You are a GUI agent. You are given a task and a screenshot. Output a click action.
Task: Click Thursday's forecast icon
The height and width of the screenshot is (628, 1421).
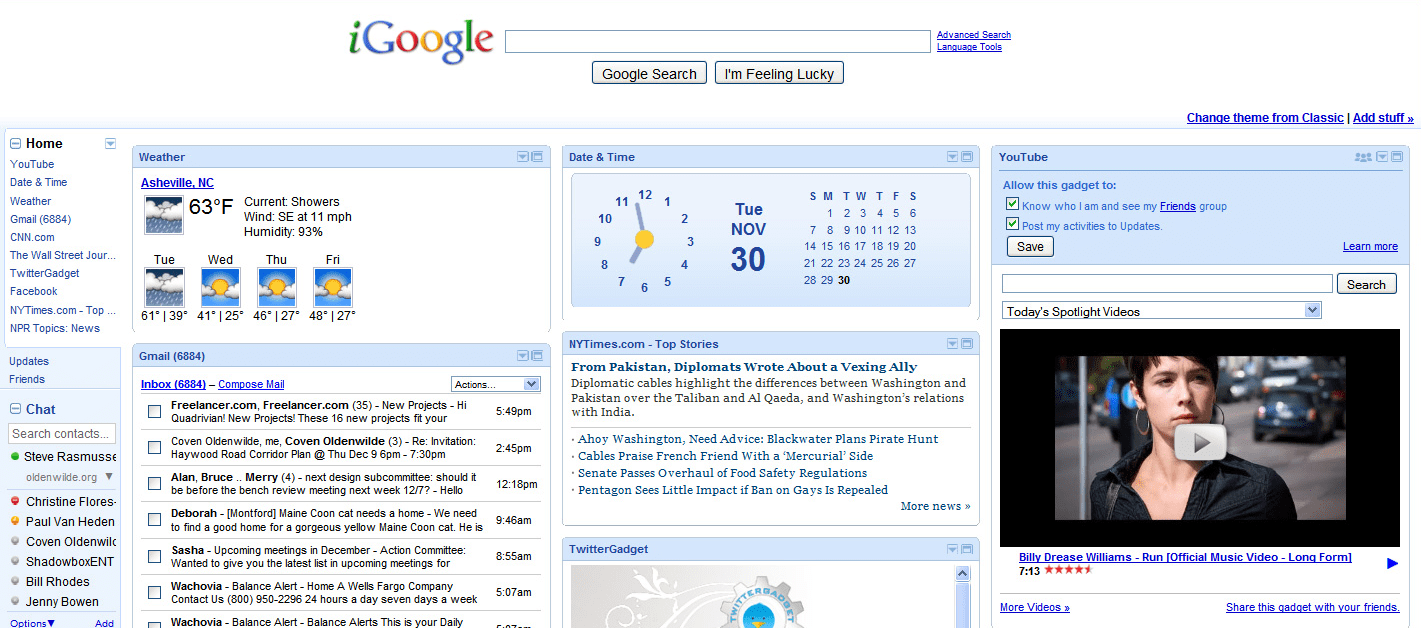[x=277, y=288]
